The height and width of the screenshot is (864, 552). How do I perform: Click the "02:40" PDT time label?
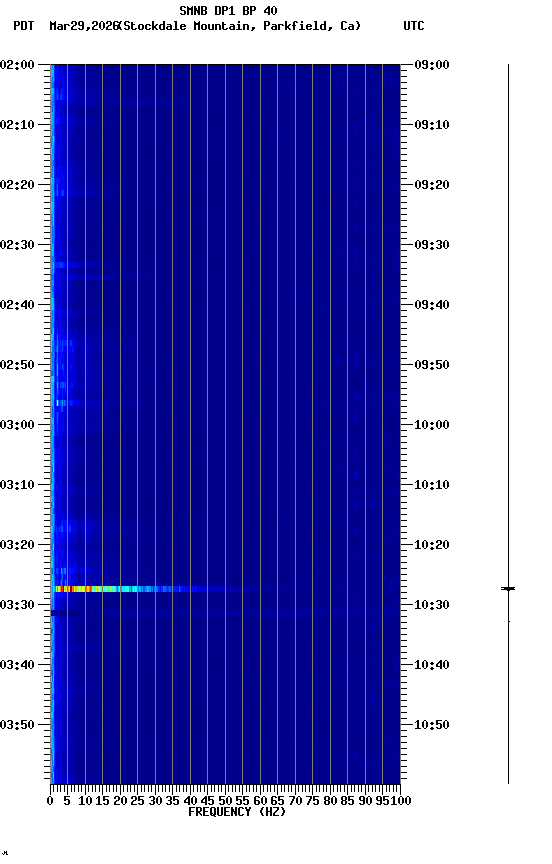tap(17, 305)
